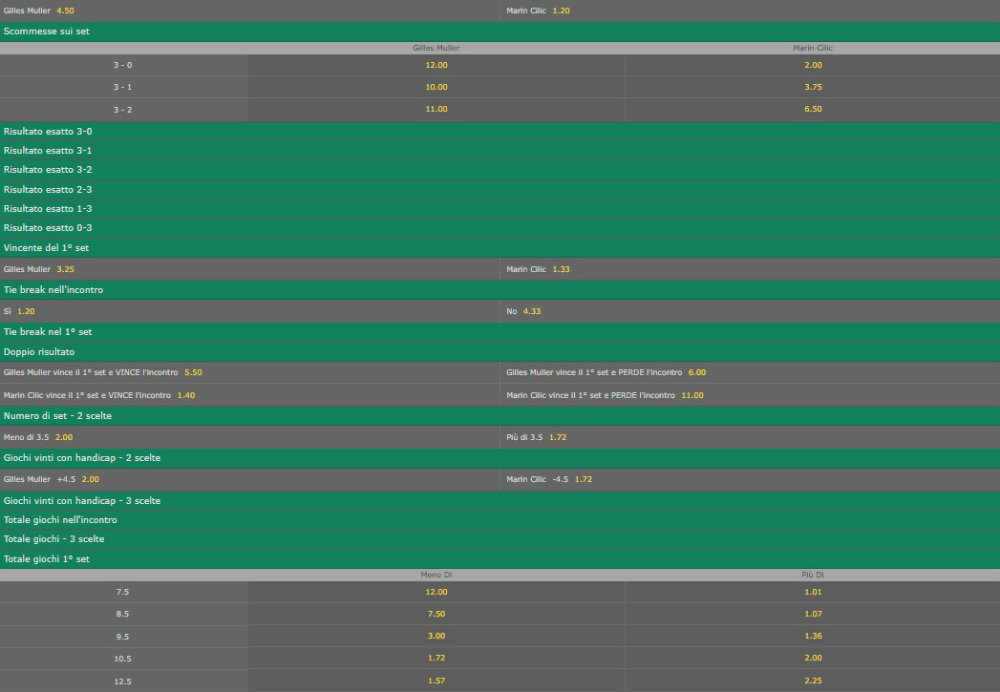This screenshot has height=692, width=1000.
Task: Pick Marin Cilic -4.5 handicap odds
Action: pyautogui.click(x=584, y=479)
